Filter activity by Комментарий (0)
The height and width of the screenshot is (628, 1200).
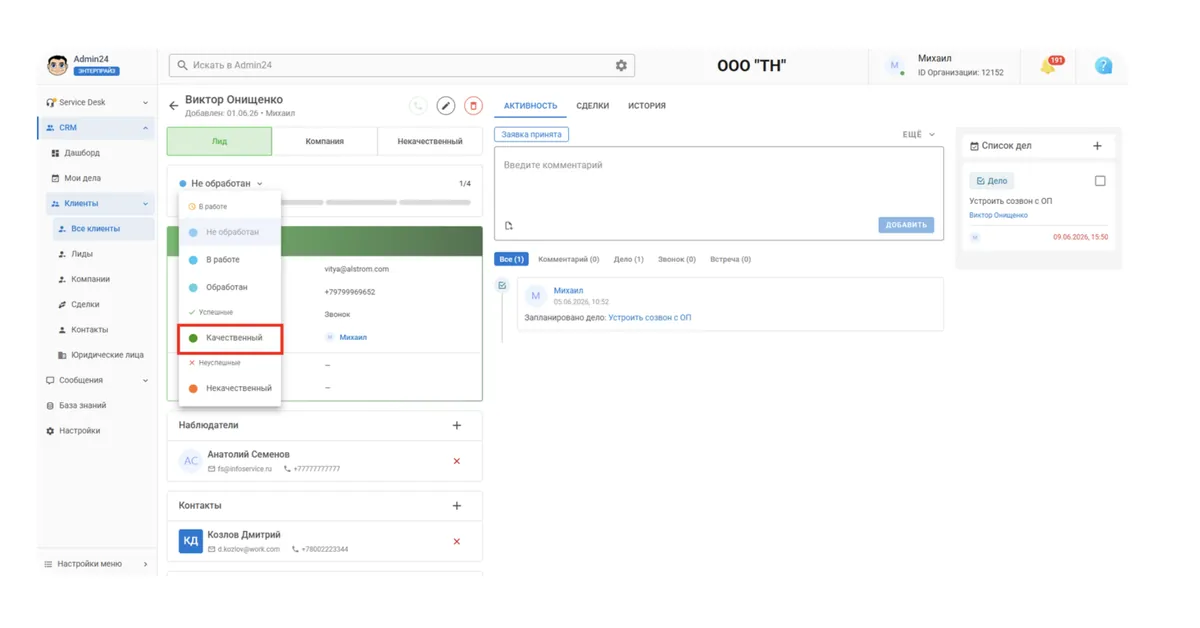[569, 260]
